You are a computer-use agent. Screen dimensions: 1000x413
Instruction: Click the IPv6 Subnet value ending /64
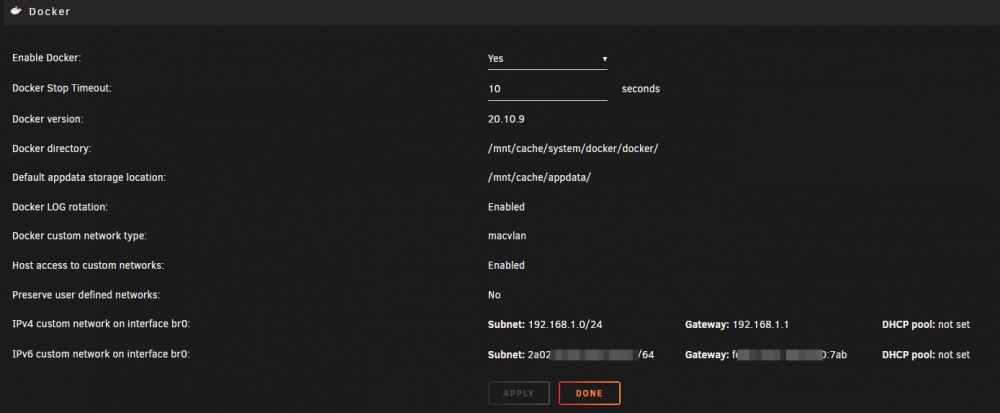571,354
